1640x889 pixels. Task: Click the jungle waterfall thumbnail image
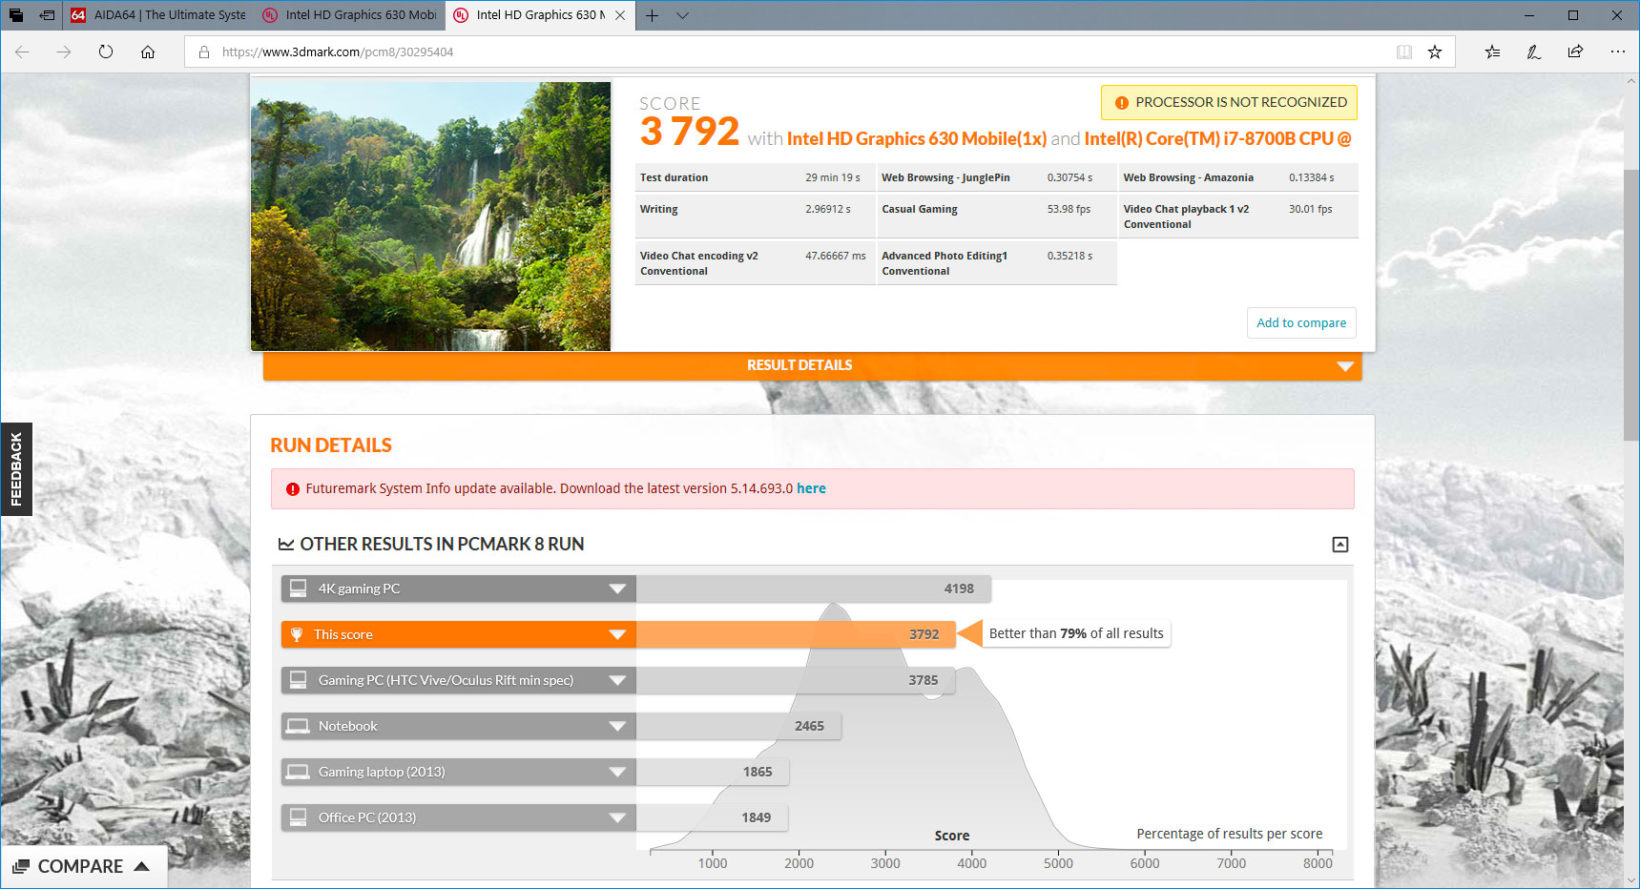[431, 216]
